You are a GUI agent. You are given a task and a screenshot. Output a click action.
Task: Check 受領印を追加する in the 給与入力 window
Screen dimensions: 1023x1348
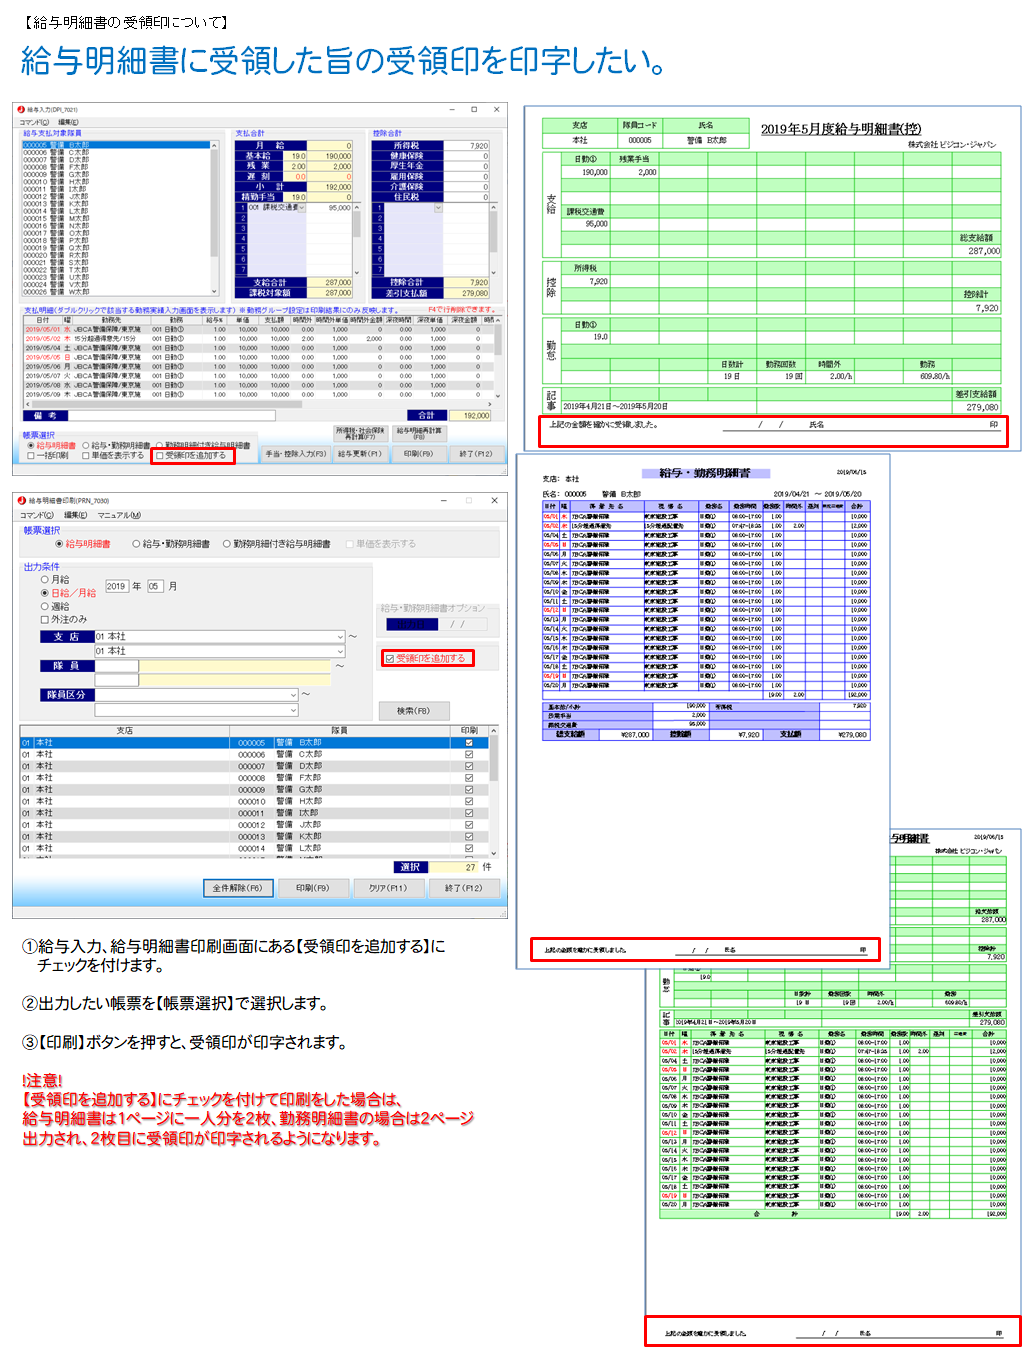point(160,456)
